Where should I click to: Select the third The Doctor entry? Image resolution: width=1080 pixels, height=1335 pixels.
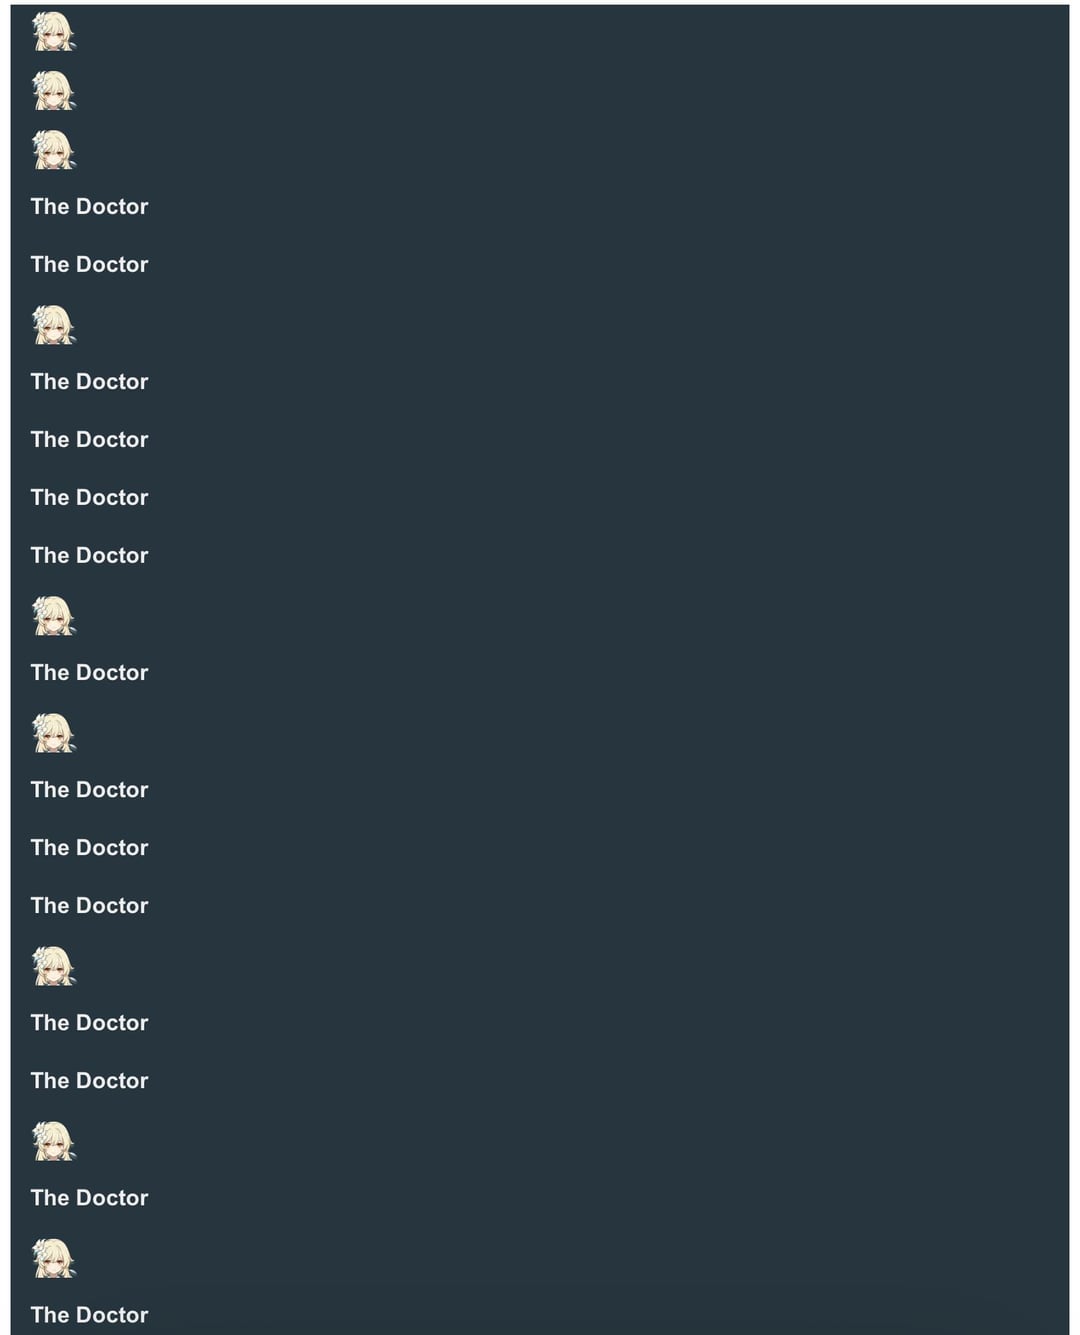[89, 382]
